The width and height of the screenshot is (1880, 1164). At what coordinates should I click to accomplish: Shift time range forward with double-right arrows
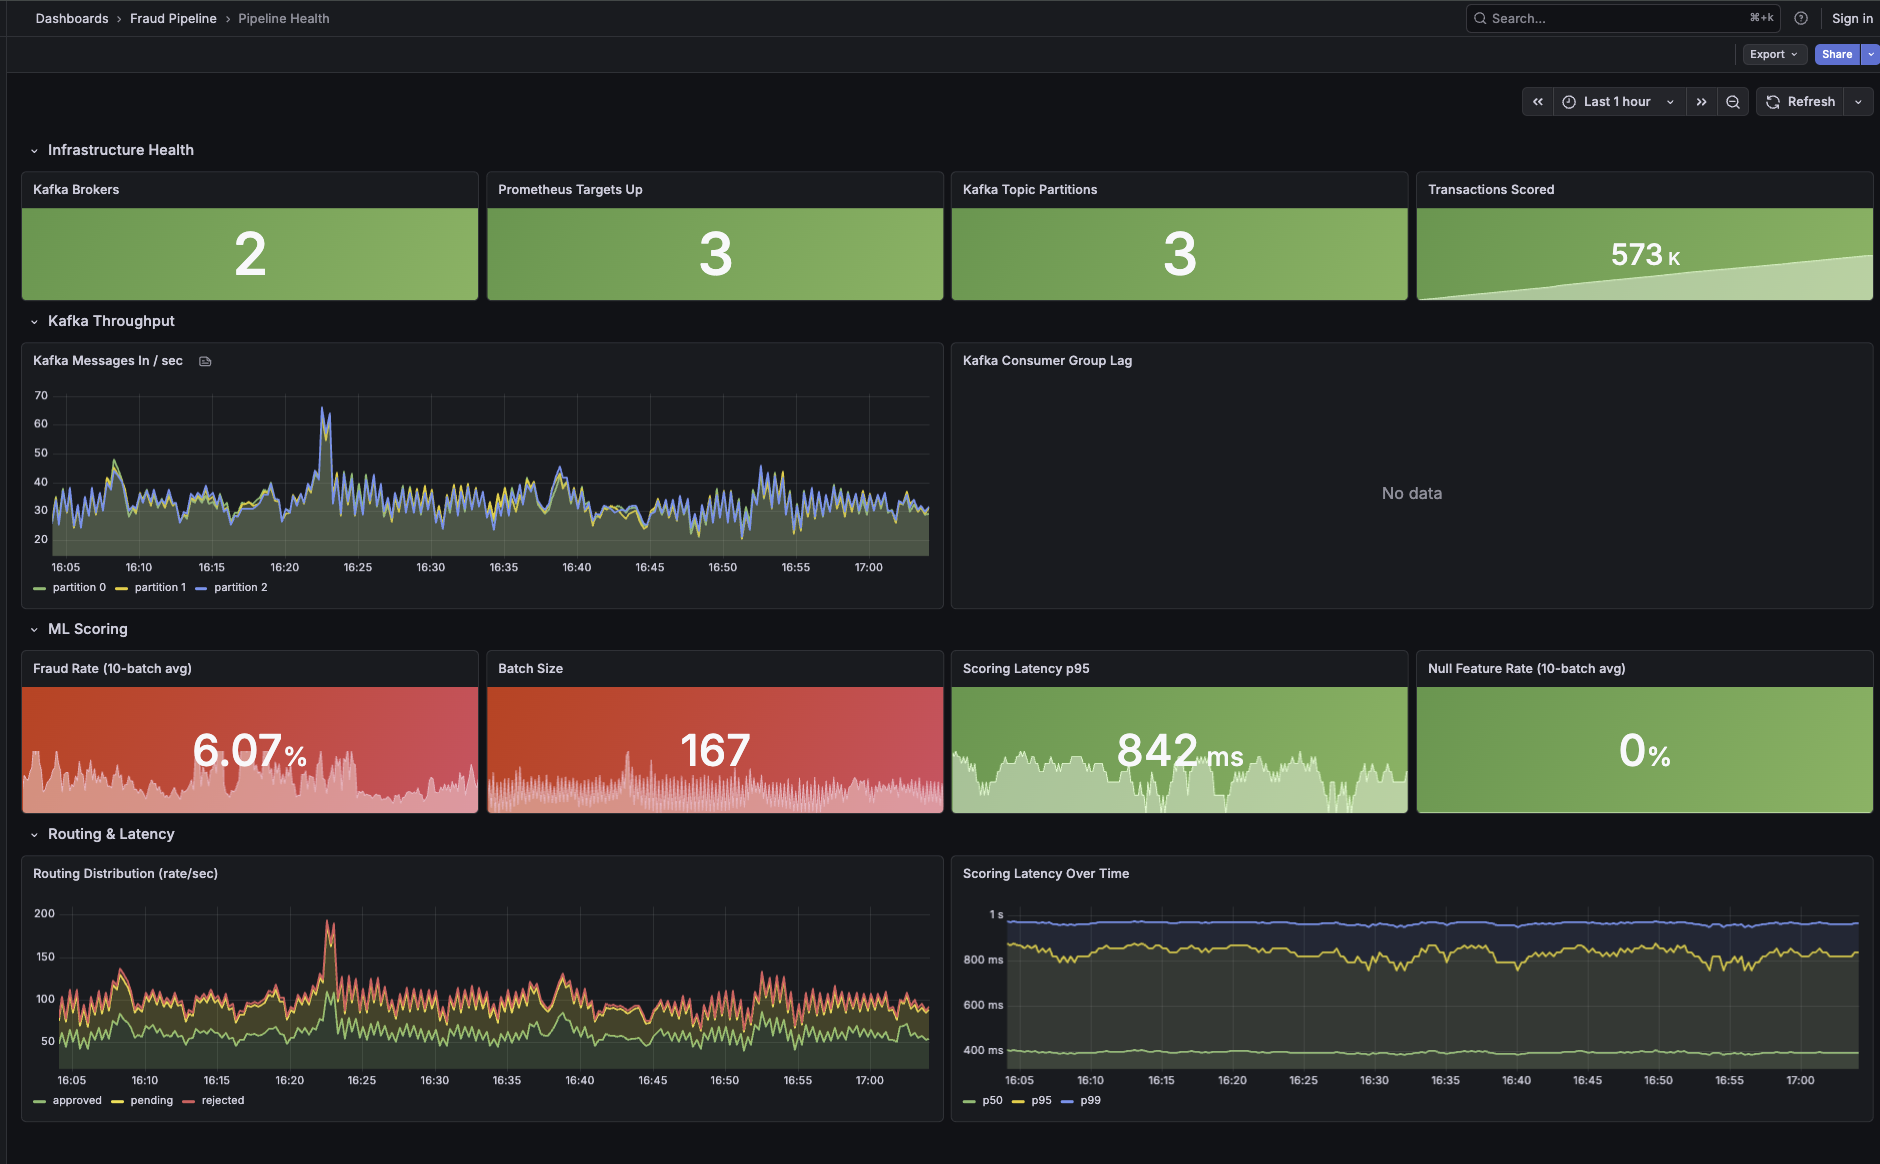coord(1702,101)
